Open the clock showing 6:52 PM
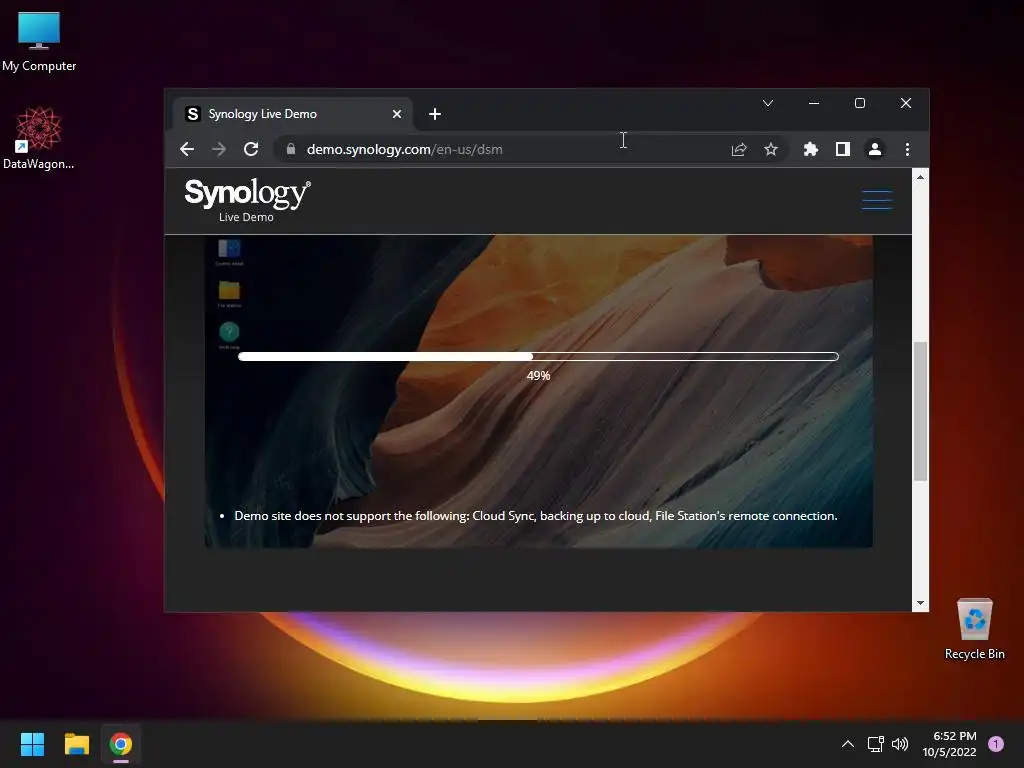This screenshot has height=768, width=1024. tap(950, 744)
